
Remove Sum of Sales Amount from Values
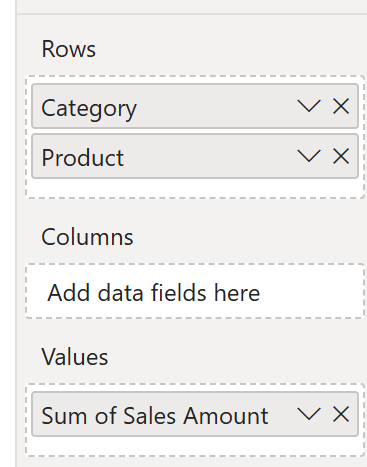pyautogui.click(x=341, y=414)
